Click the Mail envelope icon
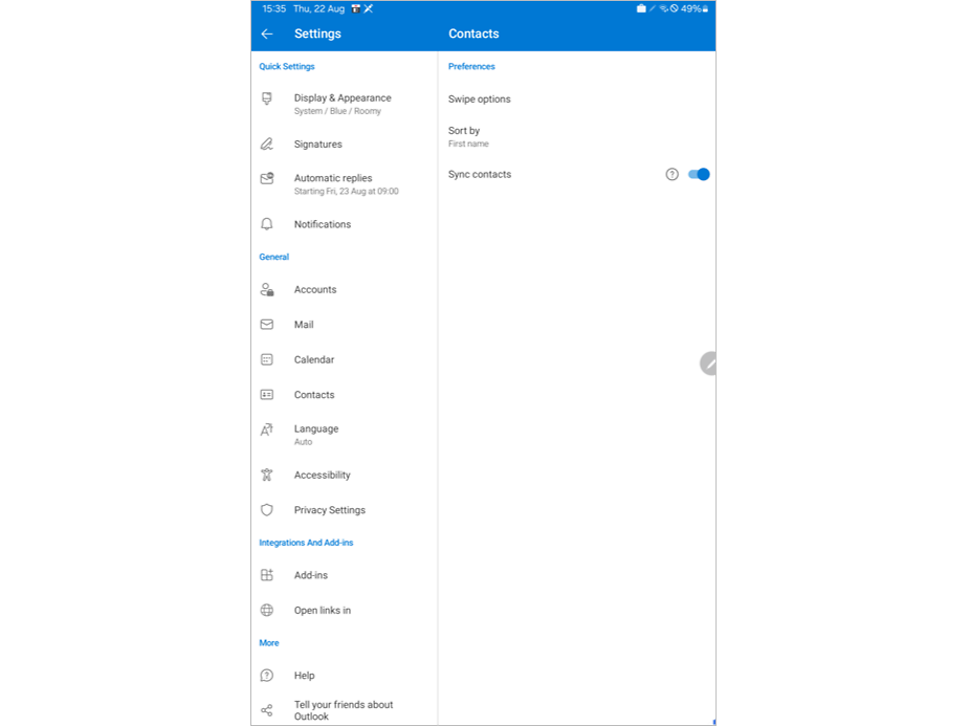 (x=266, y=324)
